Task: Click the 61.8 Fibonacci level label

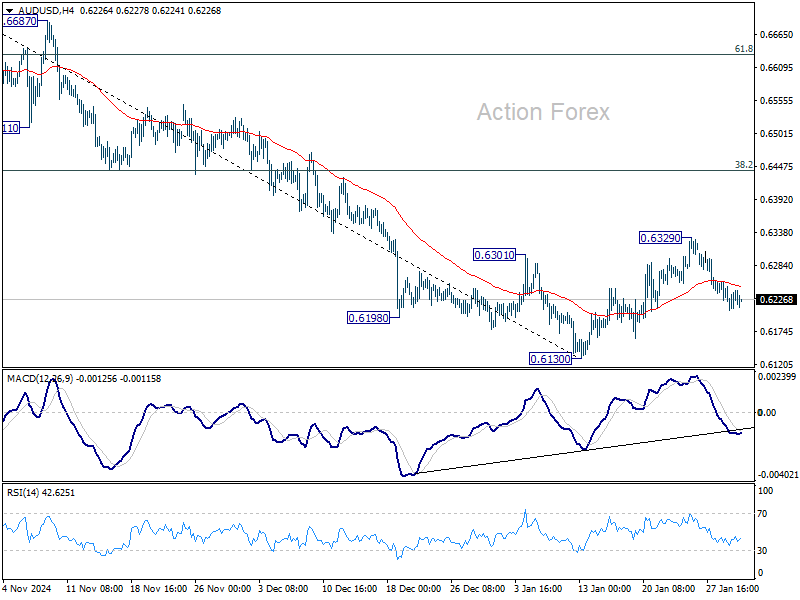Action: pos(743,48)
